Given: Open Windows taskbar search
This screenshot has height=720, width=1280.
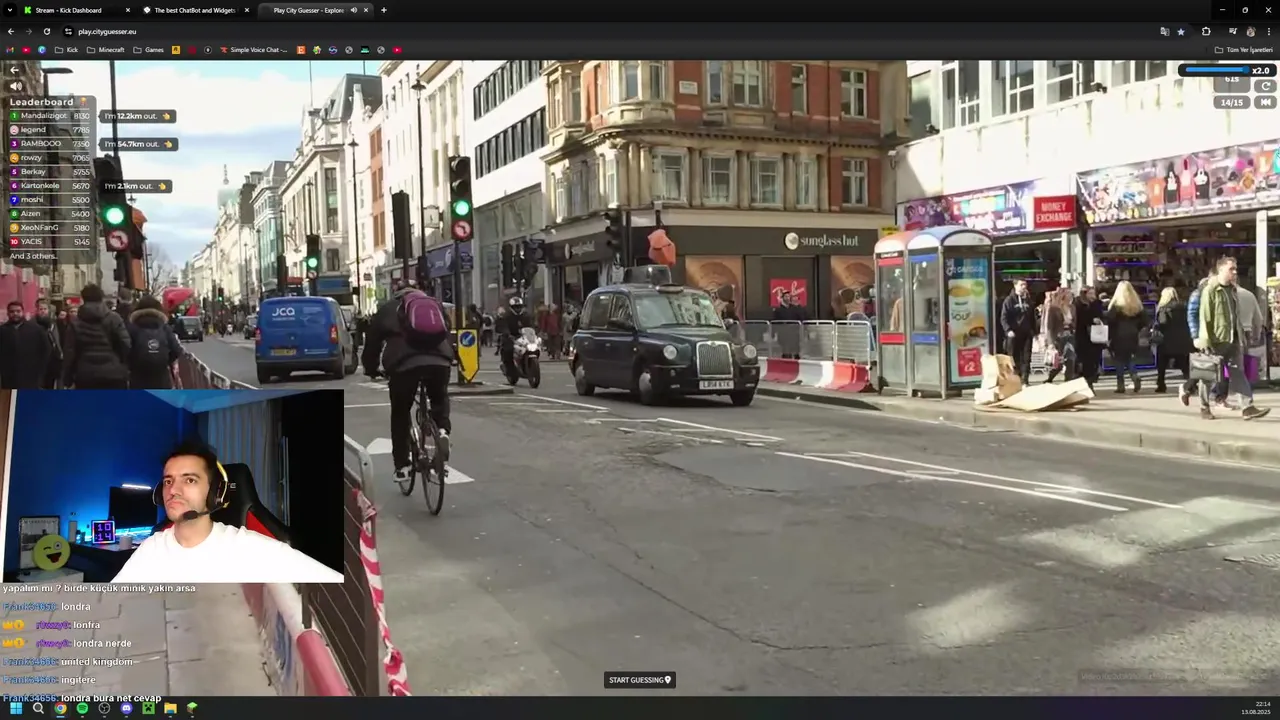Looking at the screenshot, I should [38, 708].
